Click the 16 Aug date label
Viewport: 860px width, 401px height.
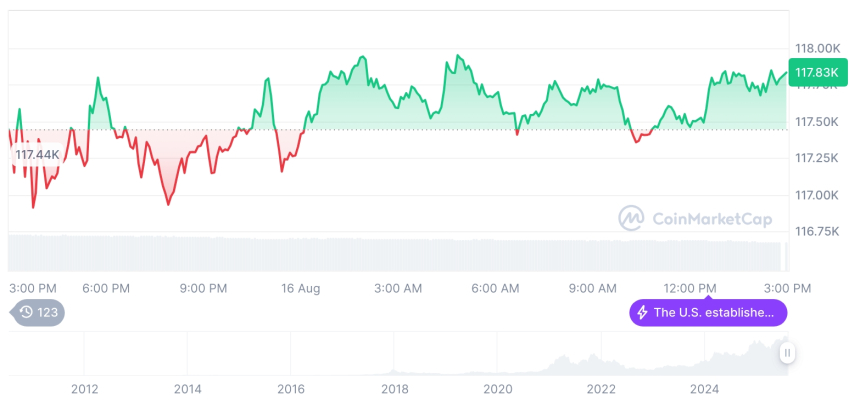[x=300, y=288]
